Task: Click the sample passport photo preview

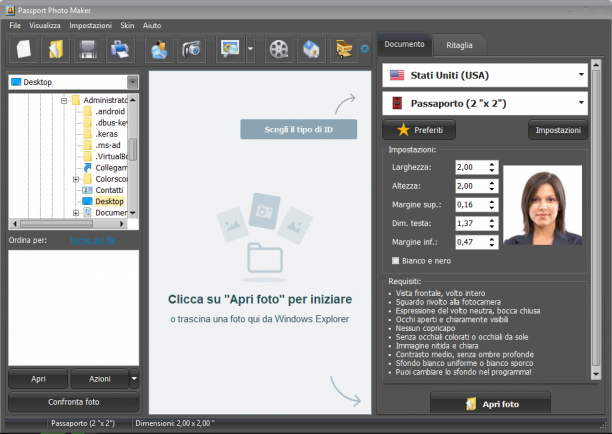Action: tap(543, 205)
